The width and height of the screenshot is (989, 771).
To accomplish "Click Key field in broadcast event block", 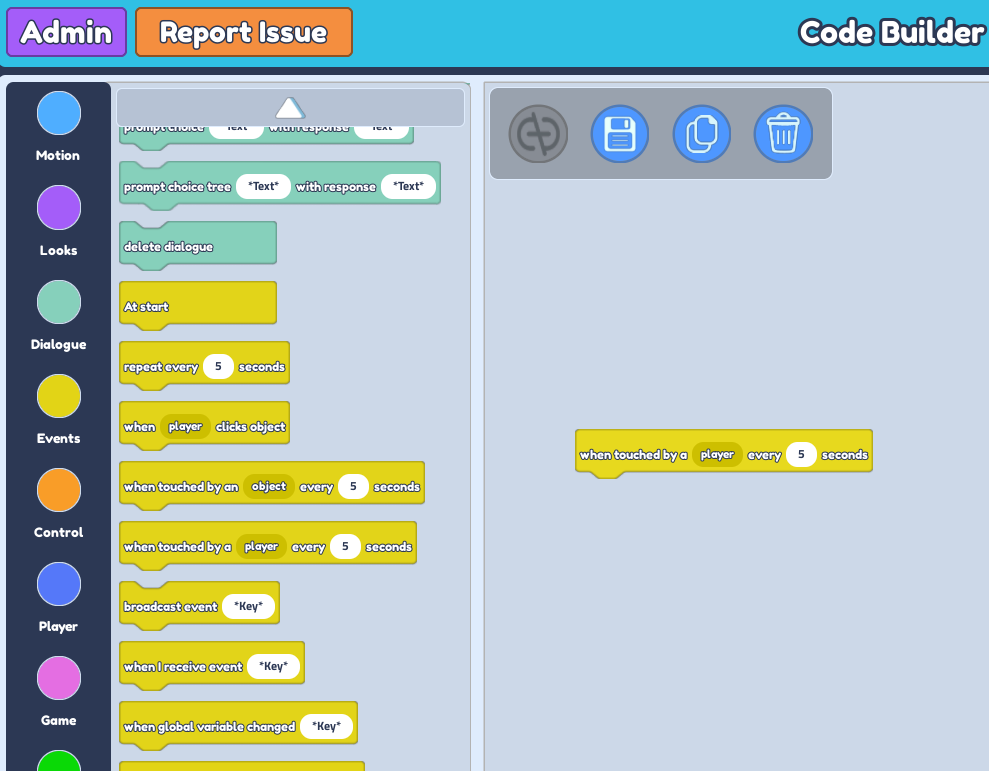I will click(248, 607).
